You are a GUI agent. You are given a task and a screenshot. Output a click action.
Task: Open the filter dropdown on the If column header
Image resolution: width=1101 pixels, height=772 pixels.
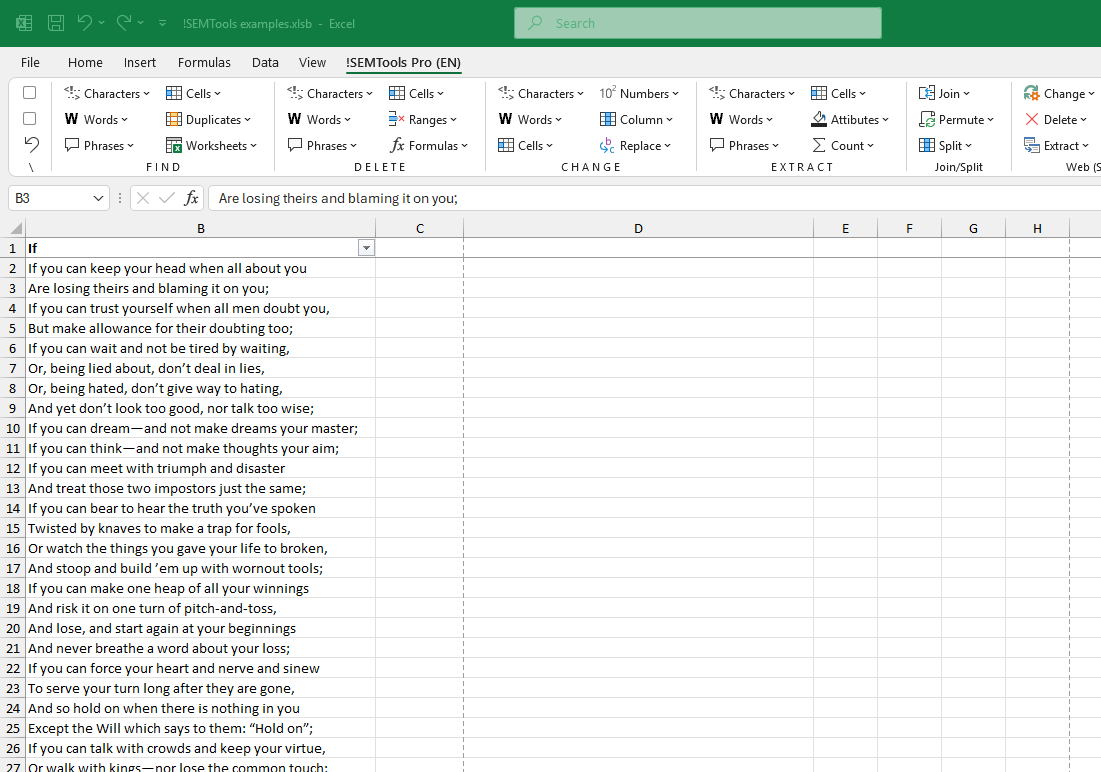pos(366,247)
